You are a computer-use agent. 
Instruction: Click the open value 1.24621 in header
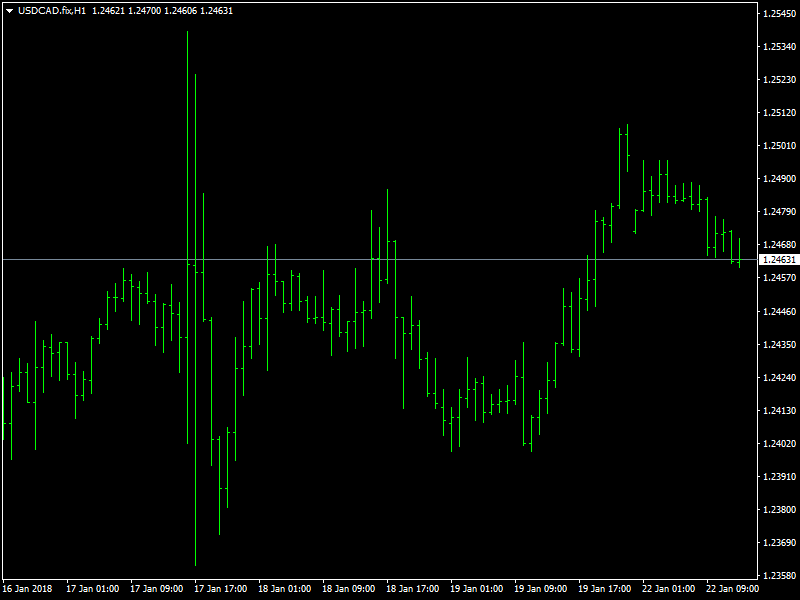point(108,11)
